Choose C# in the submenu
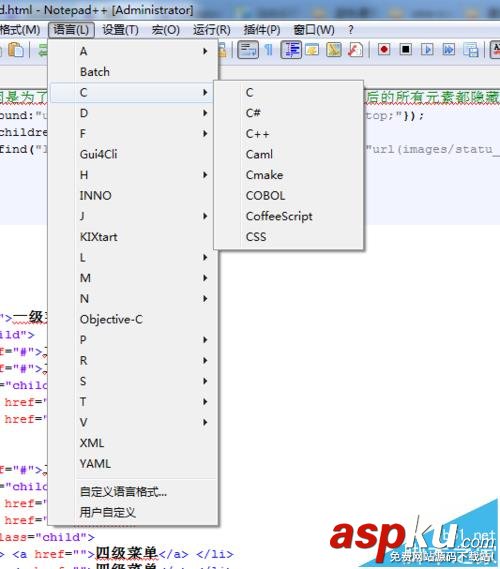Image resolution: width=500 pixels, height=569 pixels. click(x=289, y=113)
